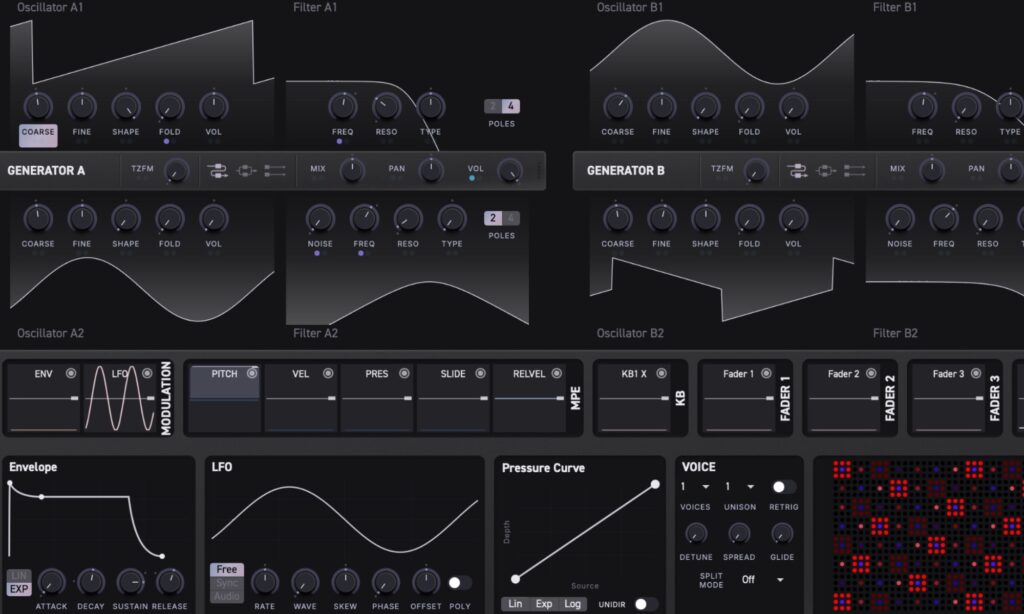
Task: Select the parallel routing icon in Generator A
Action: 246,171
